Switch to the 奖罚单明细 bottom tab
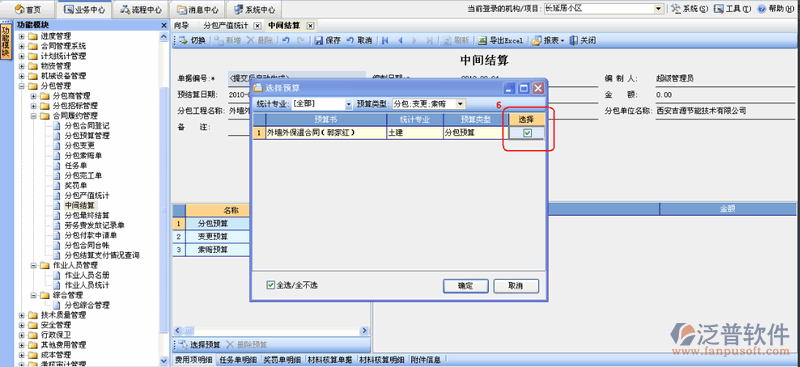This screenshot has height=367, width=800. pyautogui.click(x=283, y=360)
